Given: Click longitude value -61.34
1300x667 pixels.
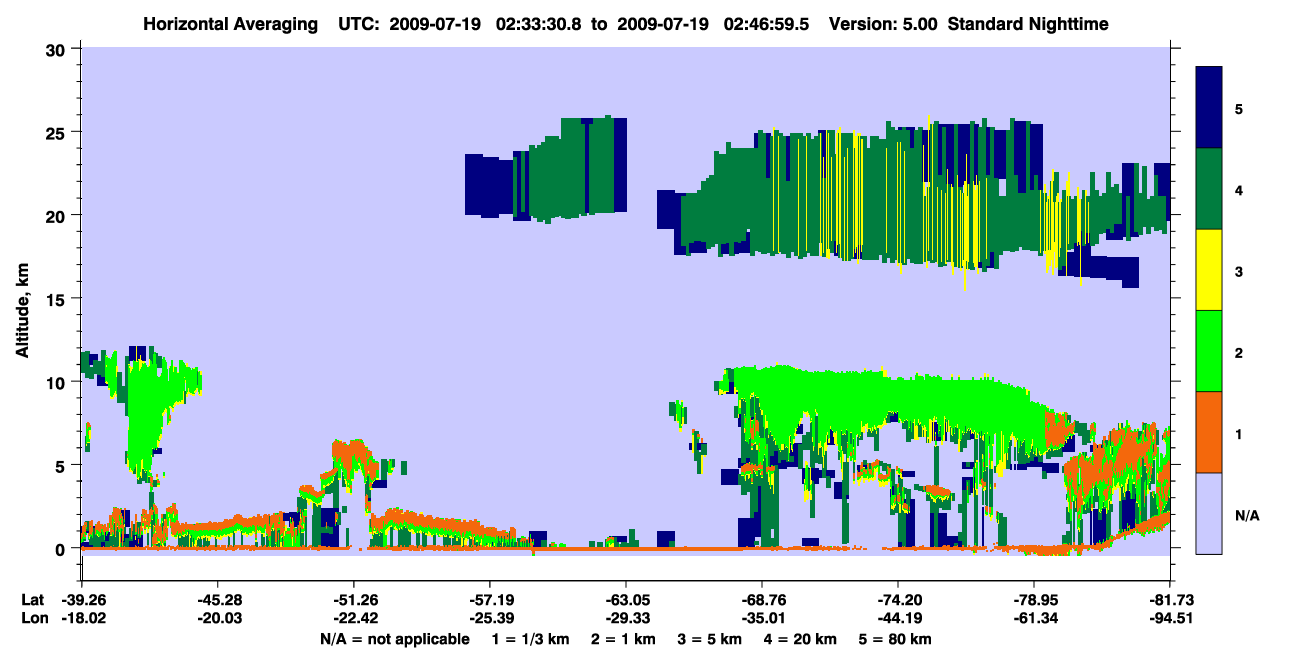Looking at the screenshot, I should 1034,618.
